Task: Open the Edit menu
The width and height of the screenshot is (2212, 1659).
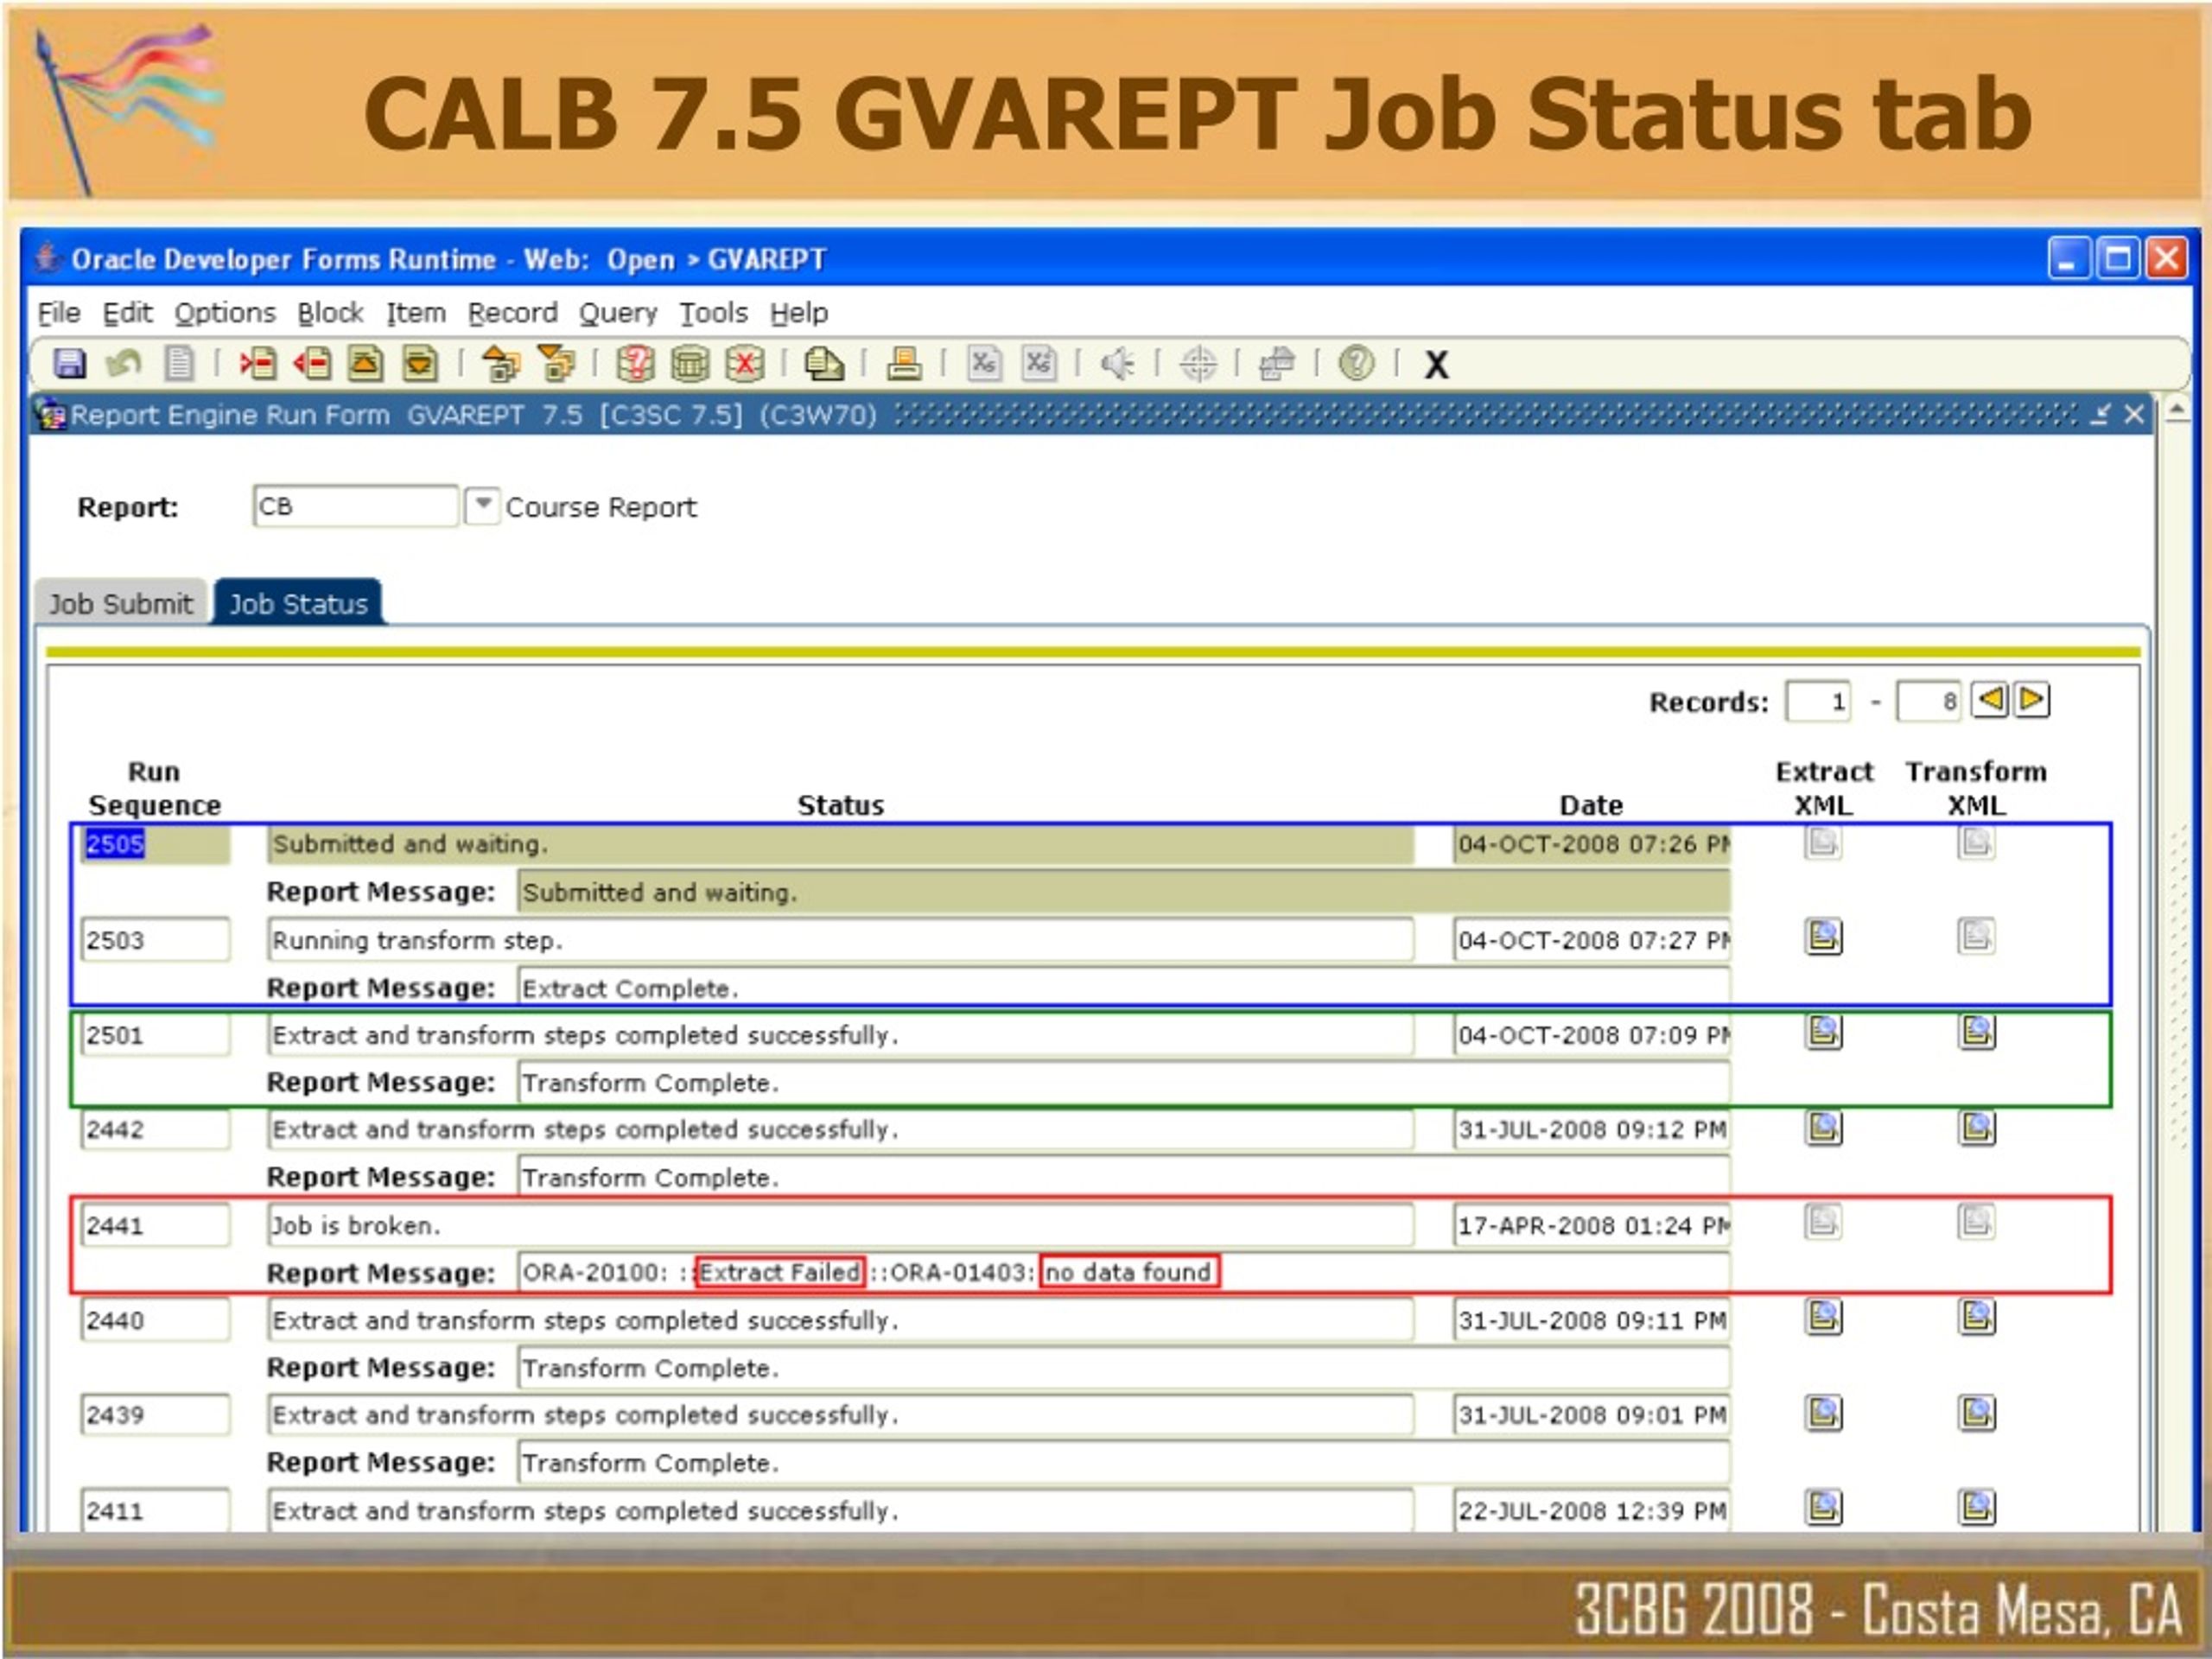Action: click(x=127, y=313)
